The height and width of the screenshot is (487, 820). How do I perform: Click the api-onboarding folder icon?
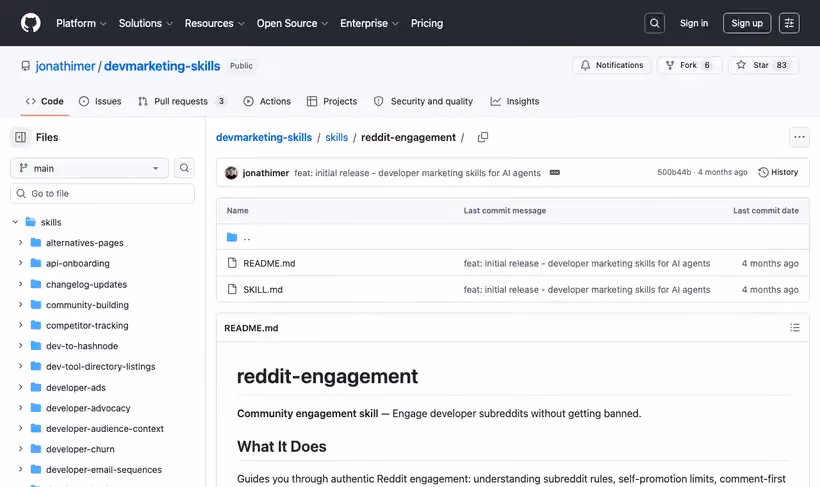36,263
